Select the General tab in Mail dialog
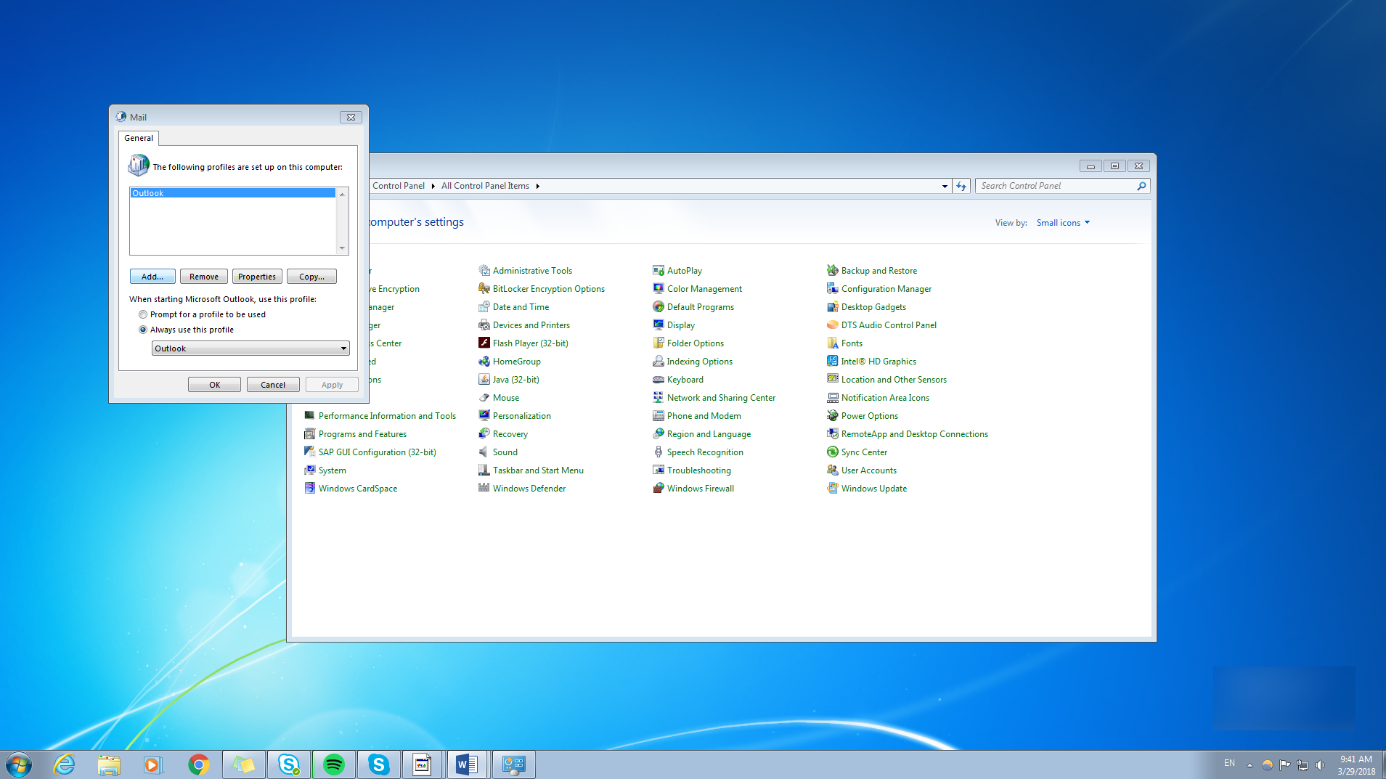The width and height of the screenshot is (1386, 779). point(139,138)
